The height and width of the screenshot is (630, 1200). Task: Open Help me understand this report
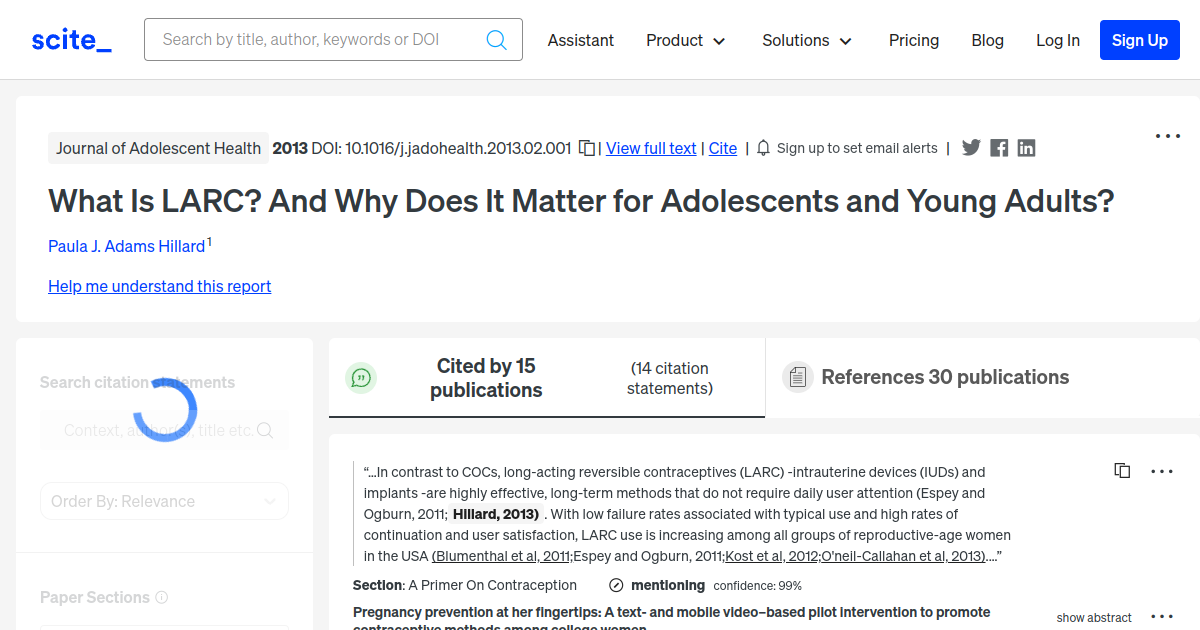coord(159,286)
